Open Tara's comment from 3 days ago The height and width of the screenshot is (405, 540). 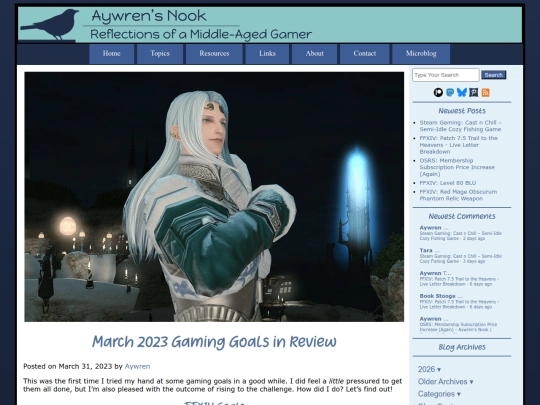pos(460,256)
